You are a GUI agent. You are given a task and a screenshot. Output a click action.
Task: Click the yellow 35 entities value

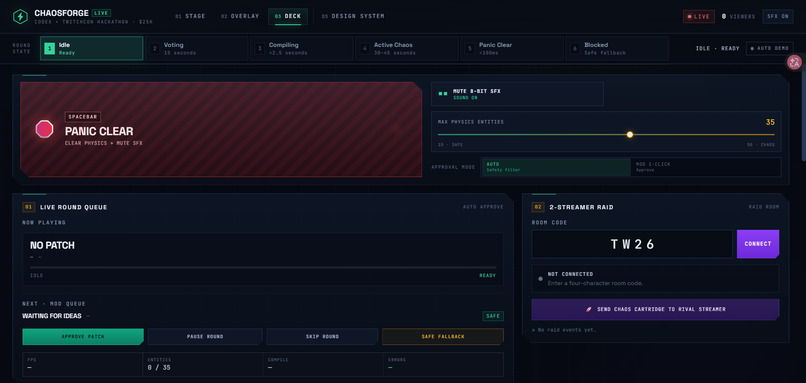pyautogui.click(x=770, y=122)
